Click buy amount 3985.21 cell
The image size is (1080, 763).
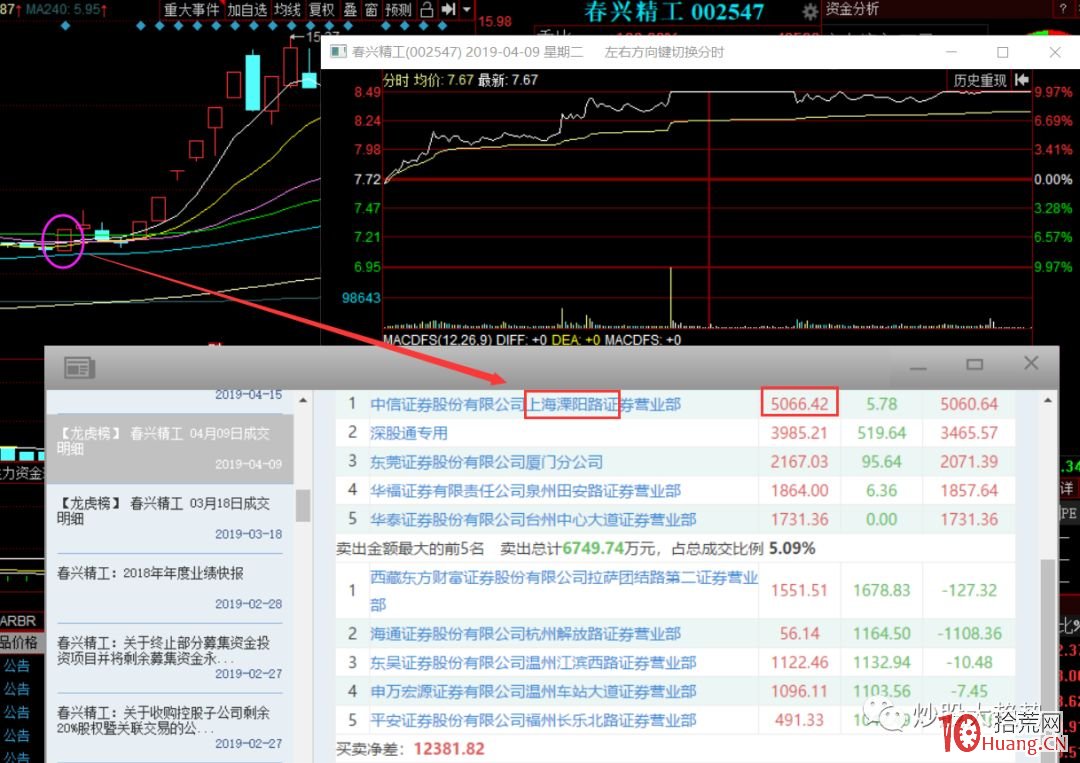coord(799,433)
